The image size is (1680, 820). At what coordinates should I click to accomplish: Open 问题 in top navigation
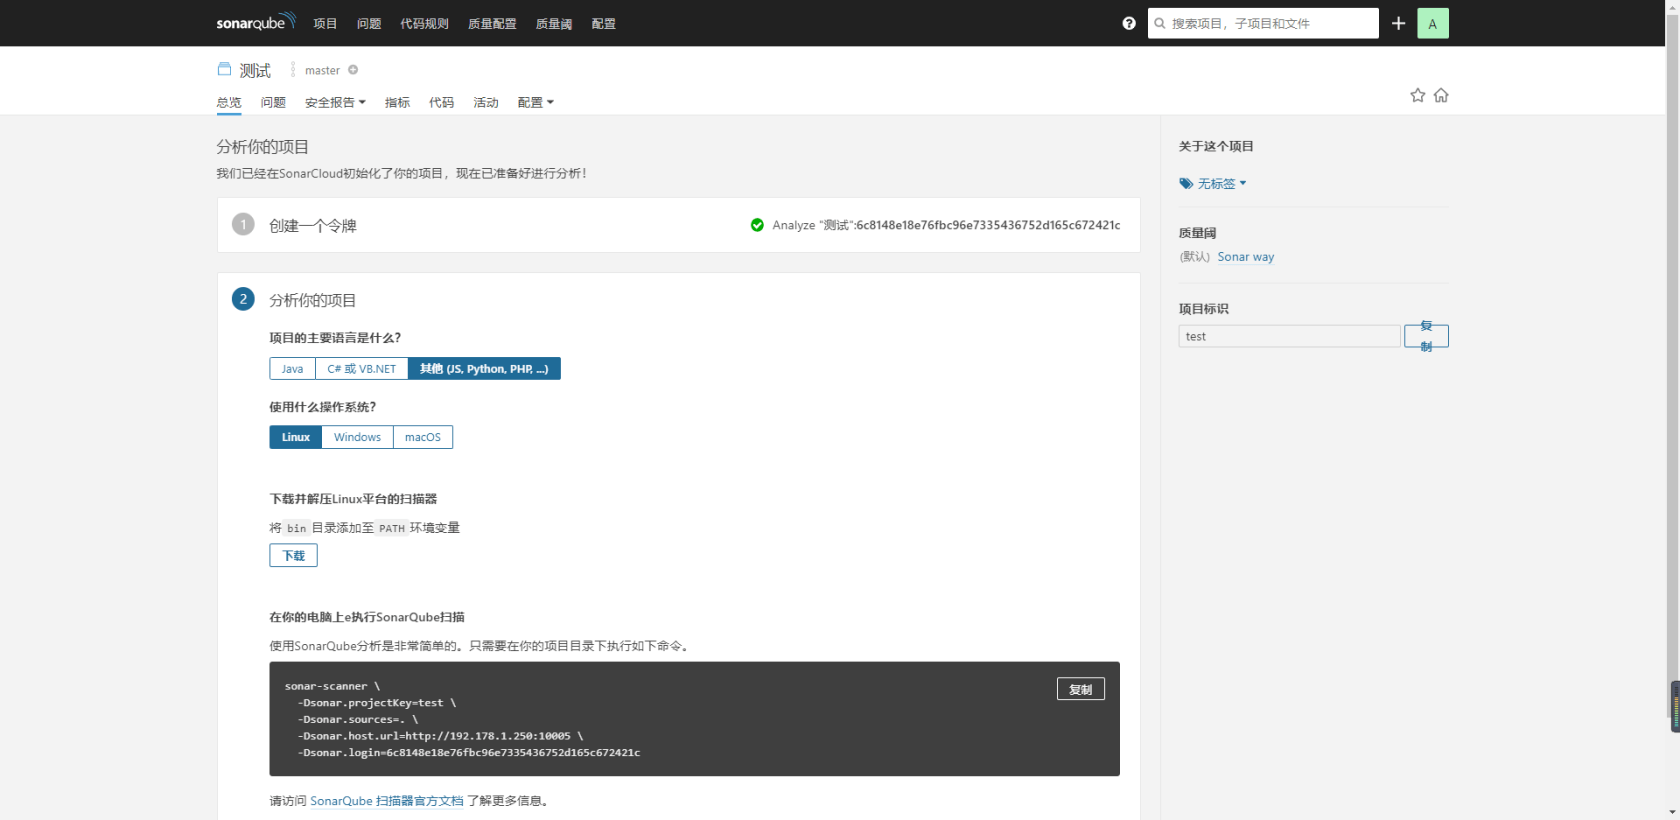tap(369, 23)
